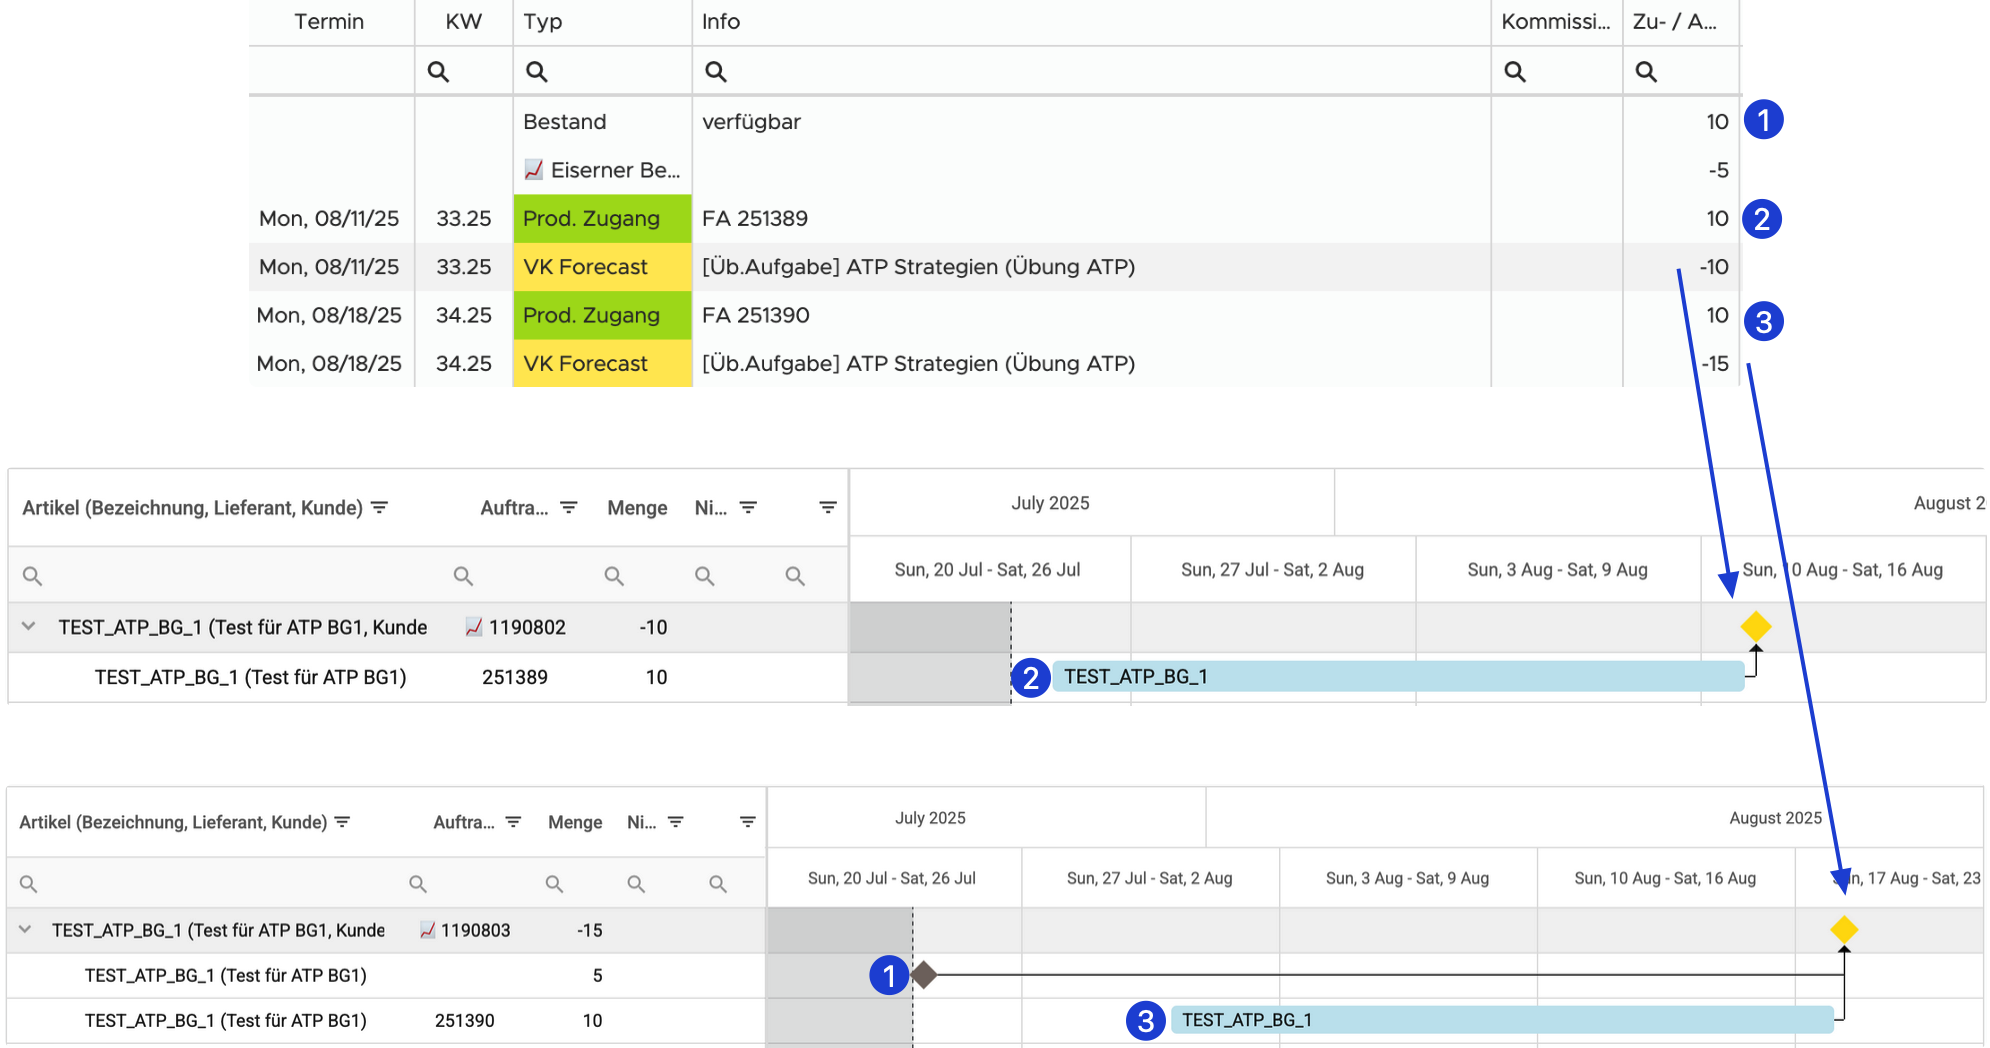
Task: Click the search icon under Typ column
Action: tap(537, 72)
